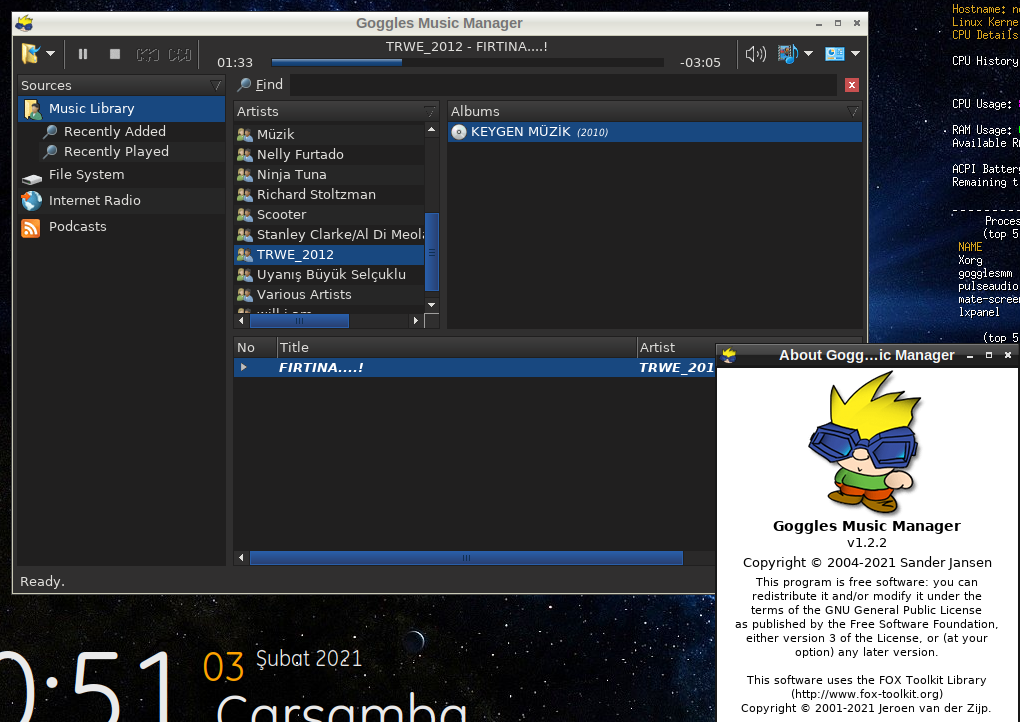Select artist TRWE_2012

click(329, 255)
